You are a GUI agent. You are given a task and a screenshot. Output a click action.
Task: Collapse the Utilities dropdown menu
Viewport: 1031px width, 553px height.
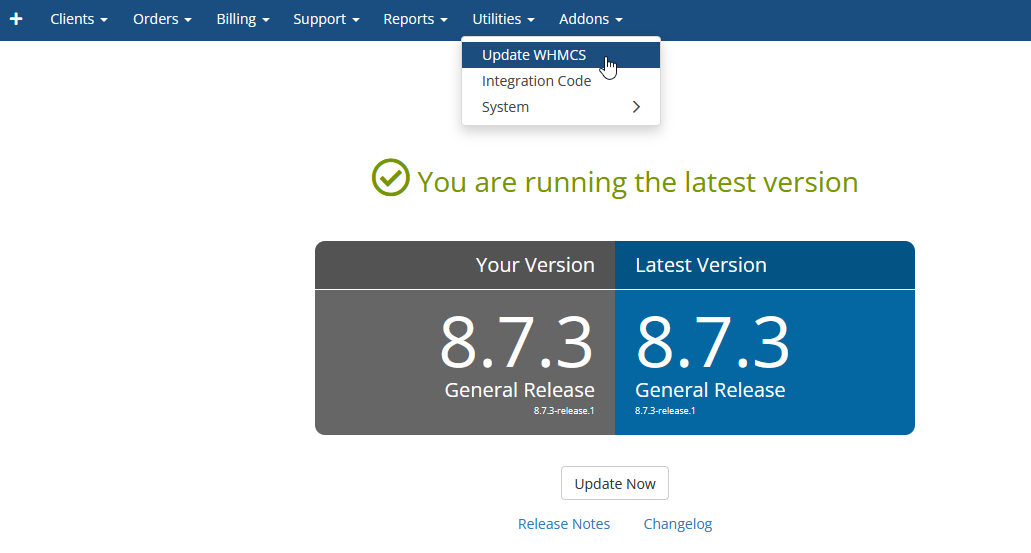[x=503, y=19]
